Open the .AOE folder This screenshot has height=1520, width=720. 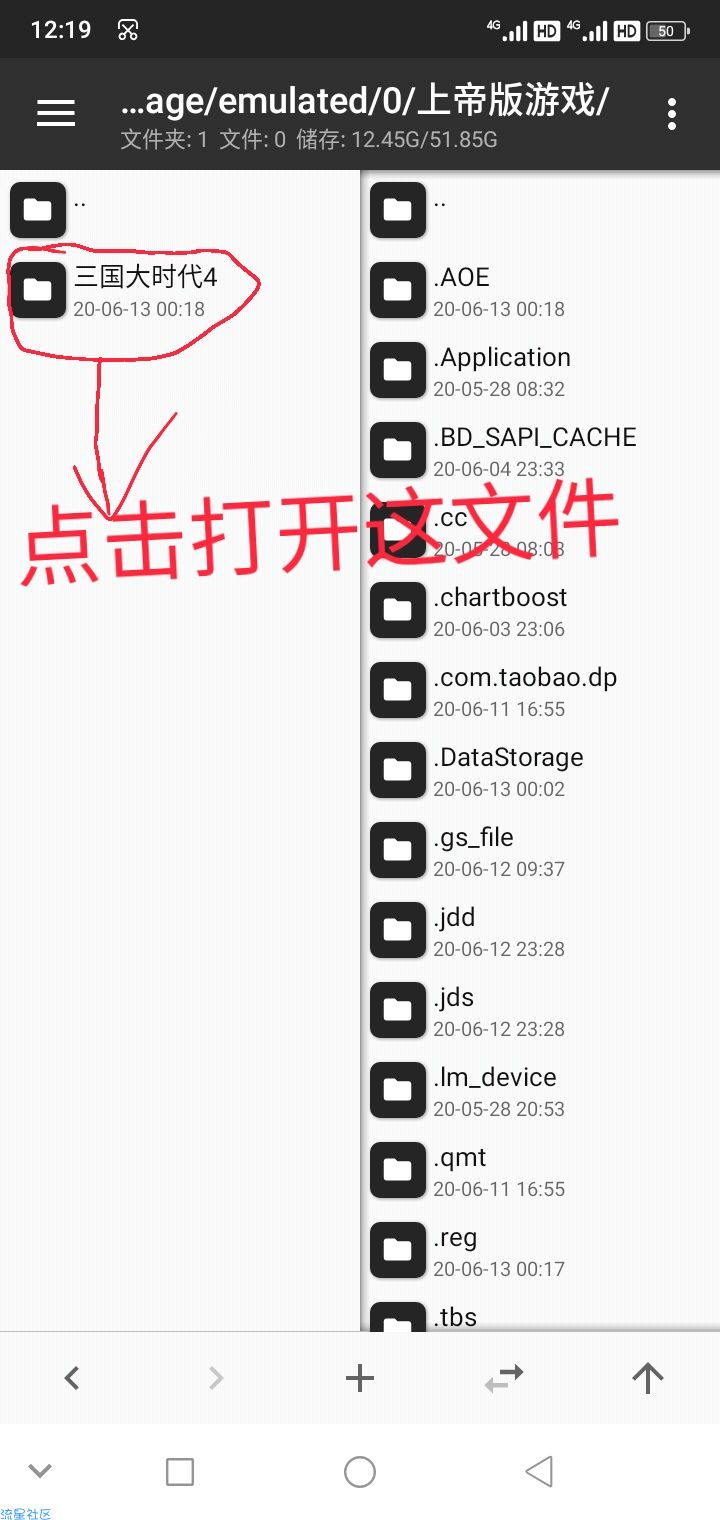pos(540,290)
